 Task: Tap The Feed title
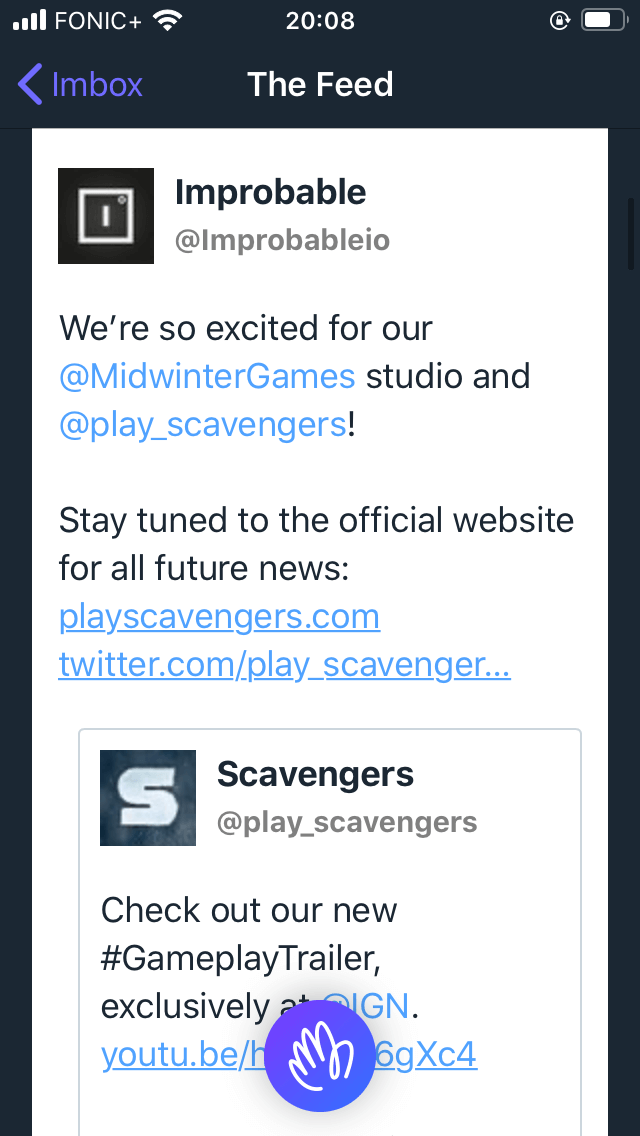click(320, 84)
